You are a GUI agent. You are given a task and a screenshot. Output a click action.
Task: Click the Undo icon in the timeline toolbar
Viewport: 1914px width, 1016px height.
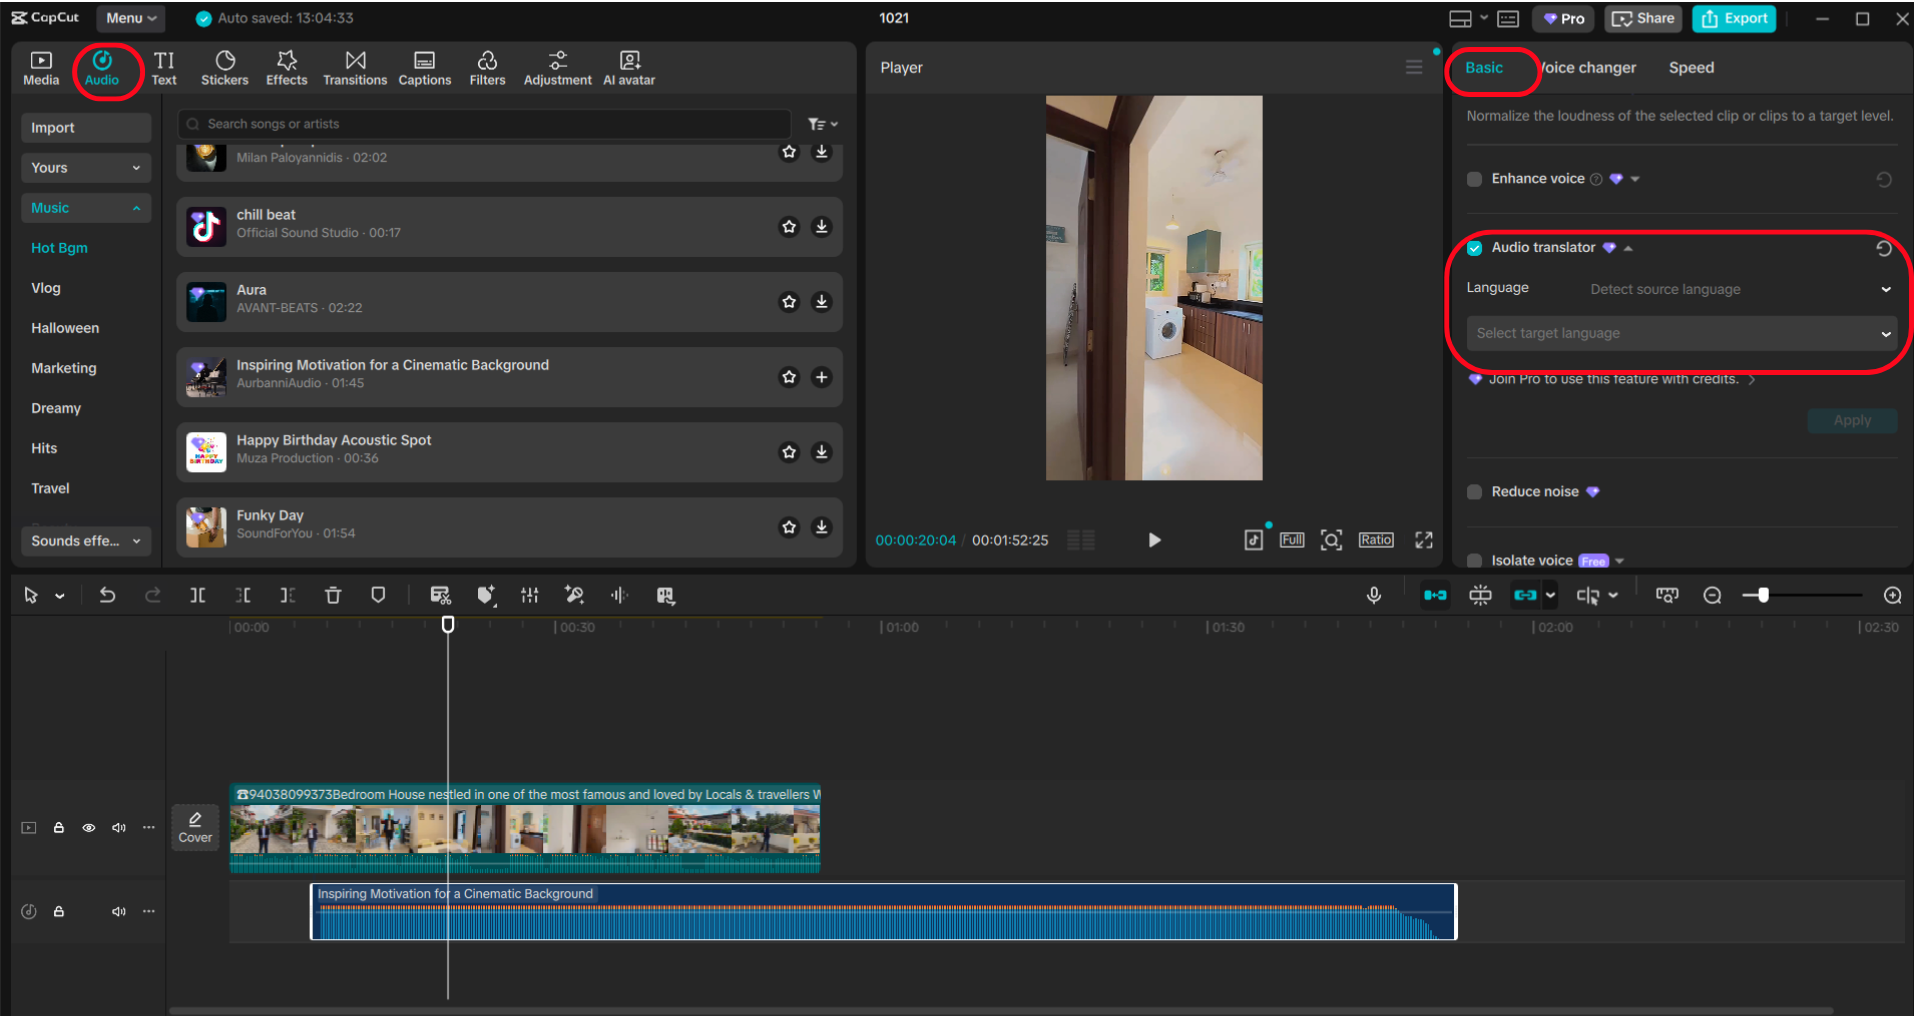coord(107,595)
